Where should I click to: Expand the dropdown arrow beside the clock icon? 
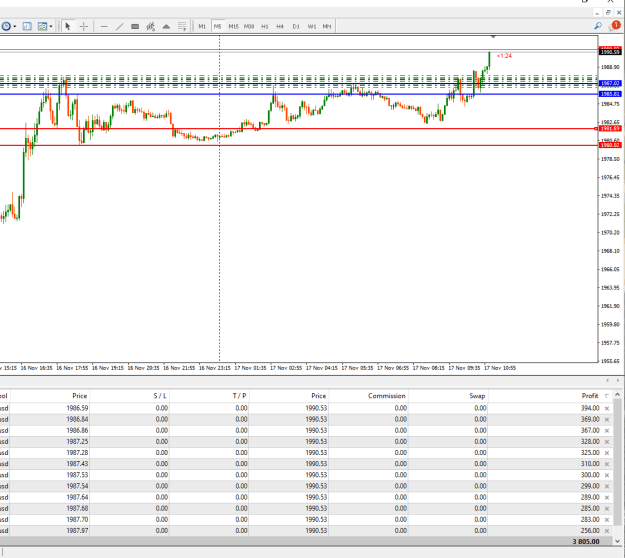(x=15, y=27)
